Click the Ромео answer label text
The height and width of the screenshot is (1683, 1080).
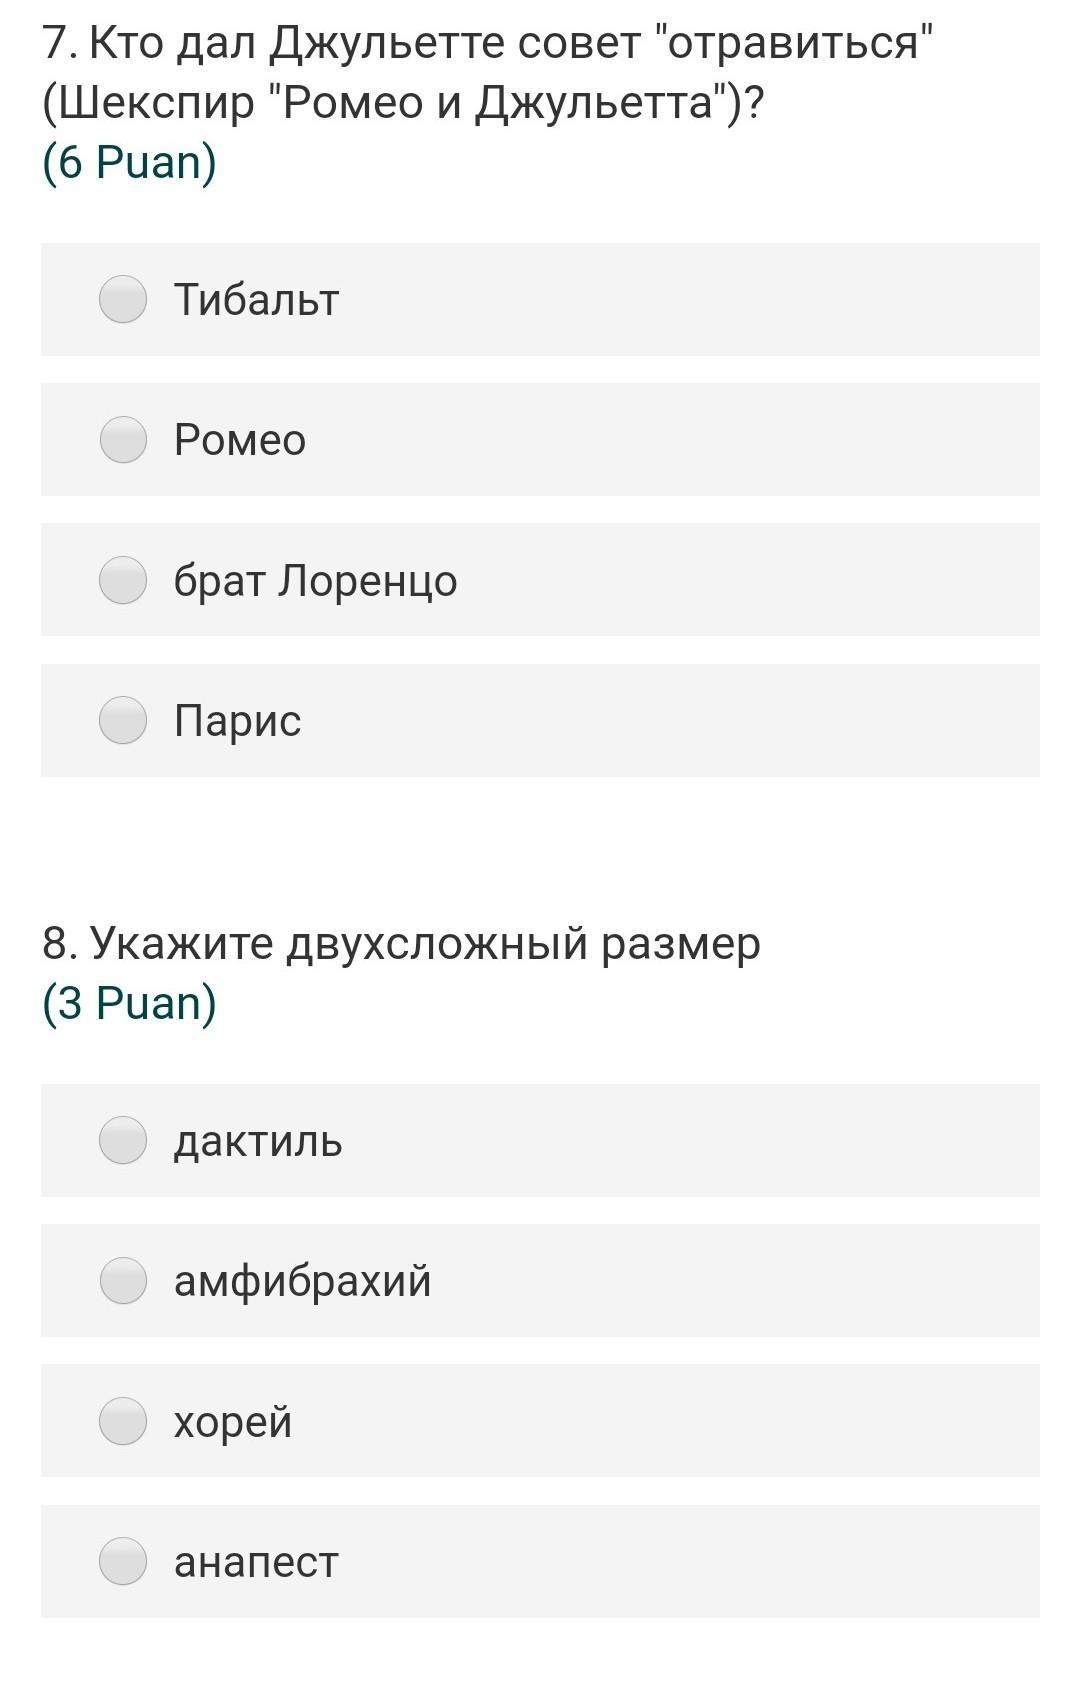pos(240,440)
